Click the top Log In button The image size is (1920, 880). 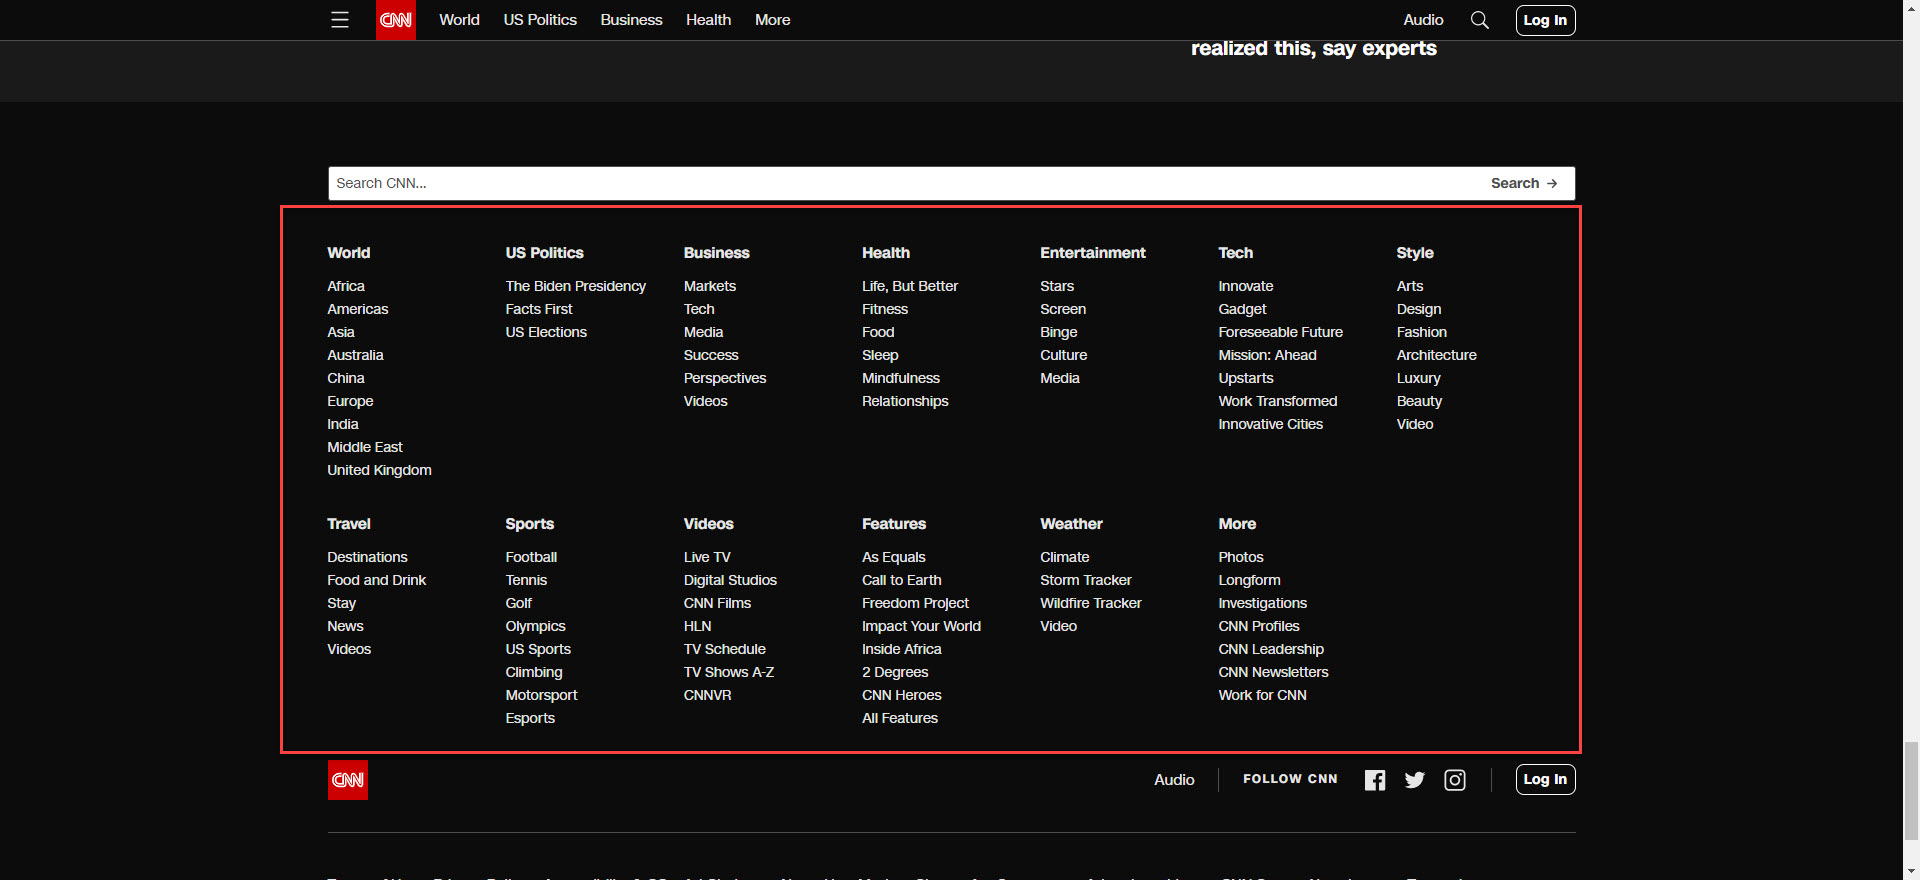[x=1545, y=20]
